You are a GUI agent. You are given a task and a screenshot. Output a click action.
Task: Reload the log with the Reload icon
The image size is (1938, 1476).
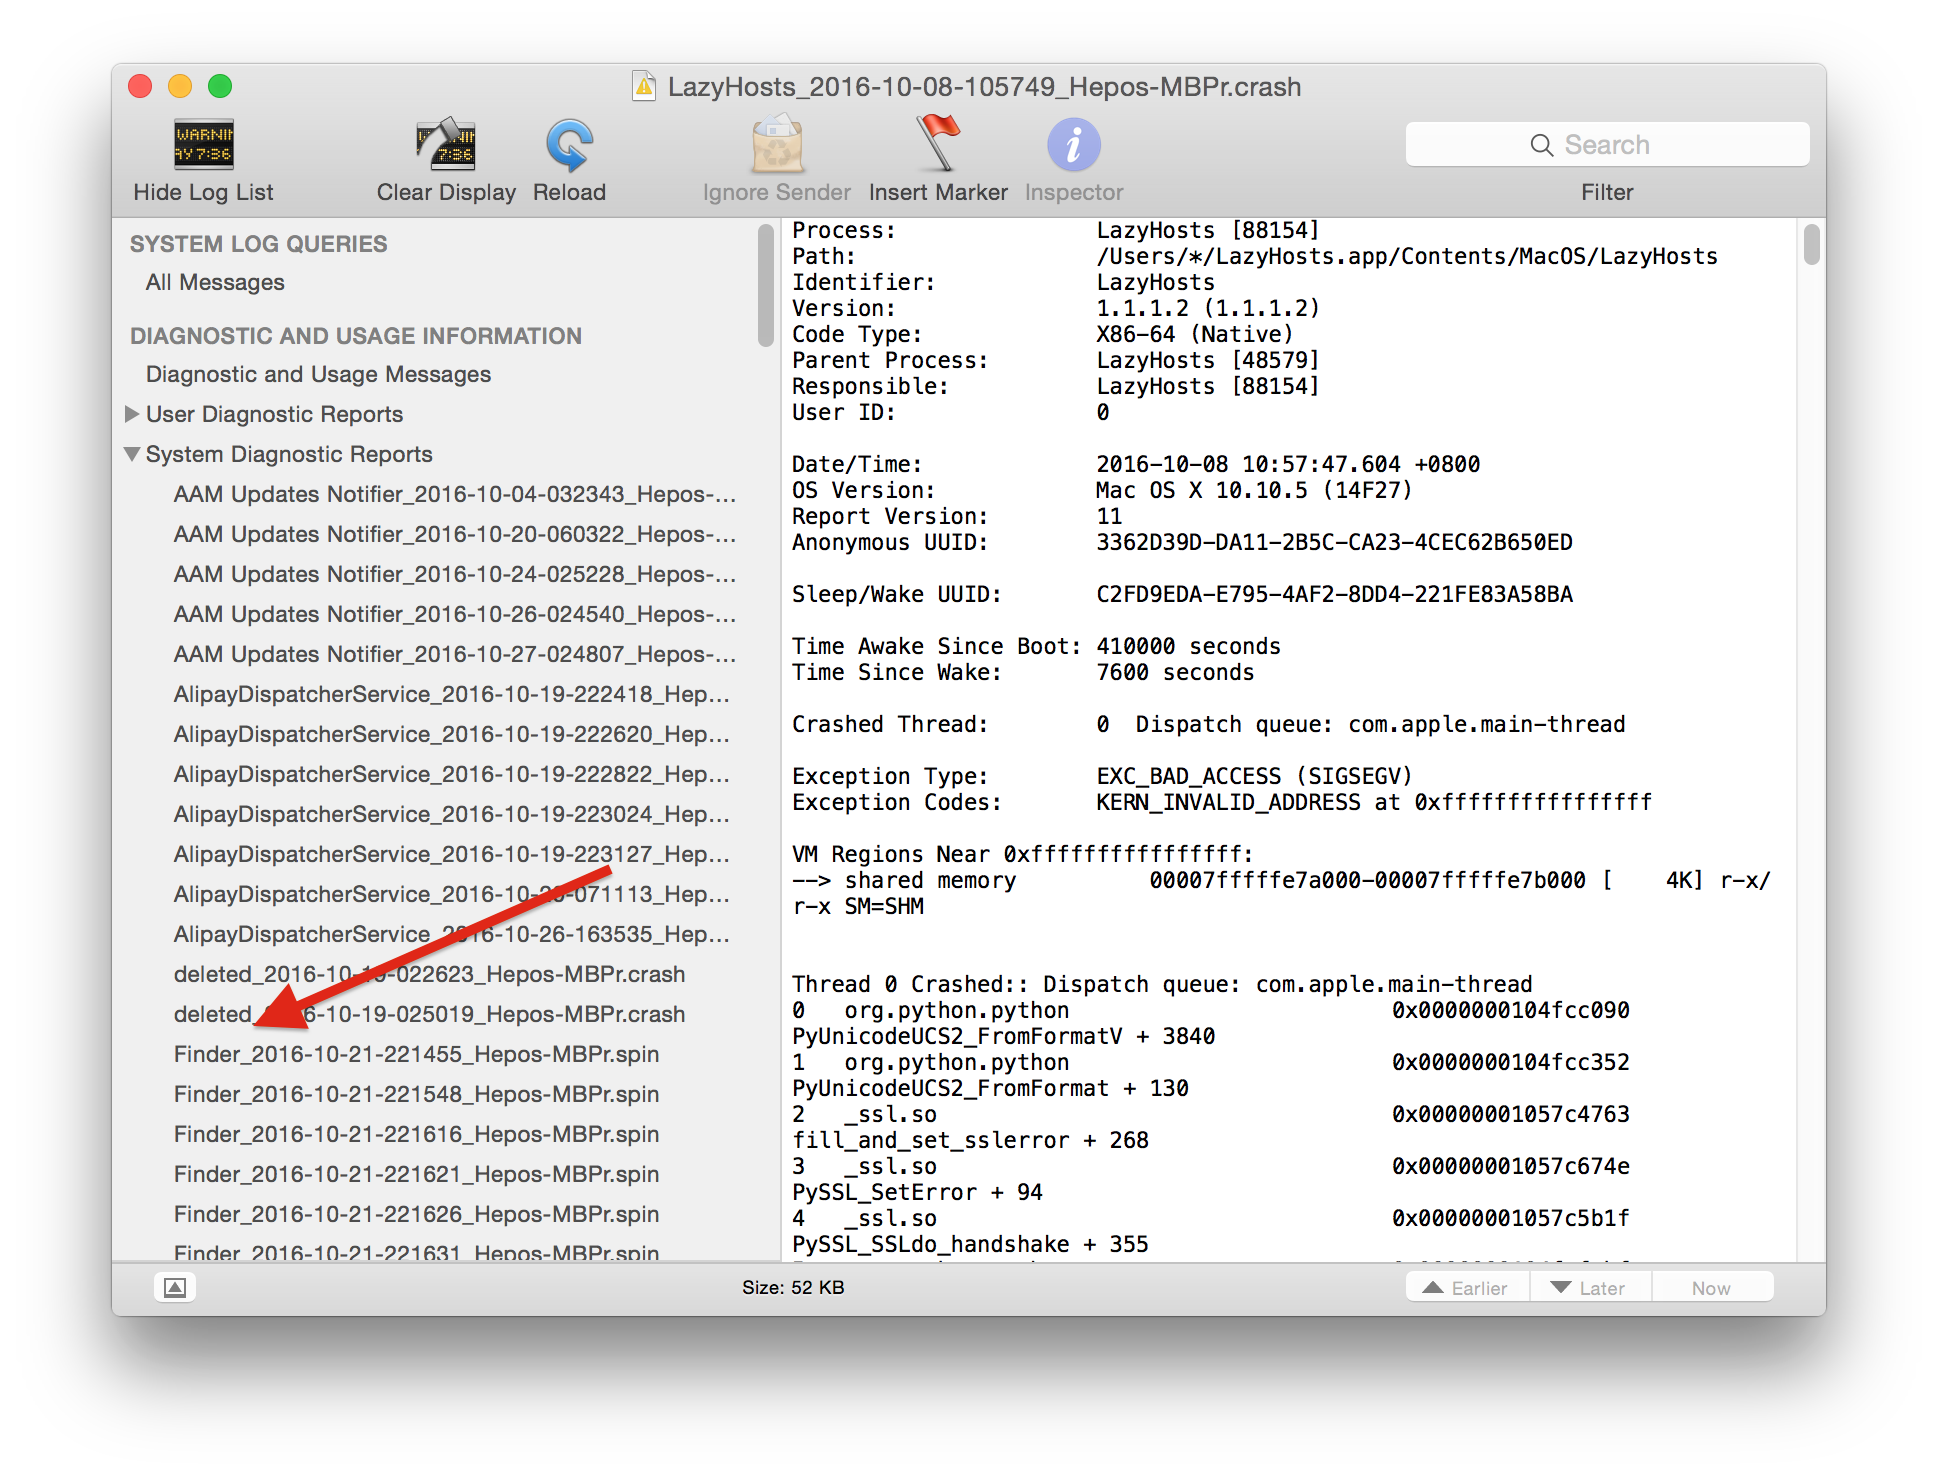[x=569, y=145]
